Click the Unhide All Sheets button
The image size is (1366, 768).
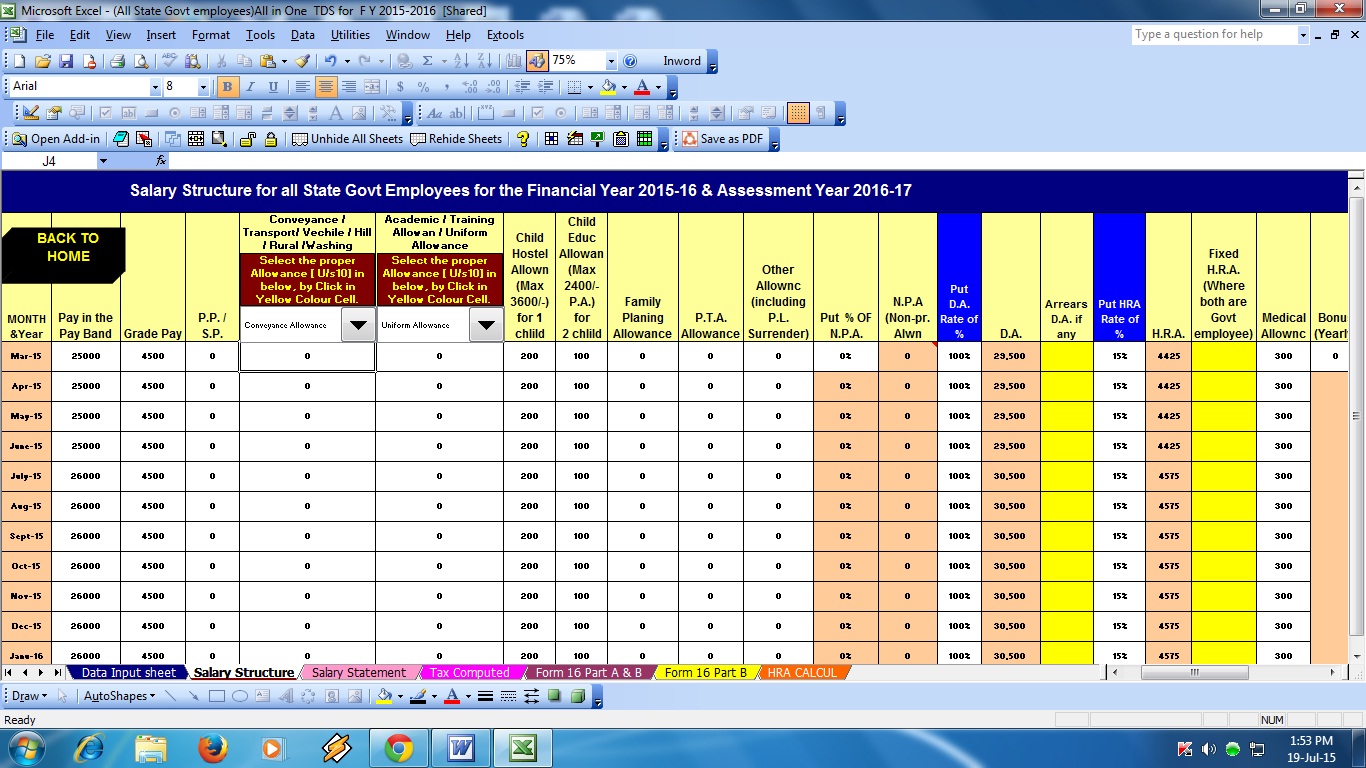[347, 139]
